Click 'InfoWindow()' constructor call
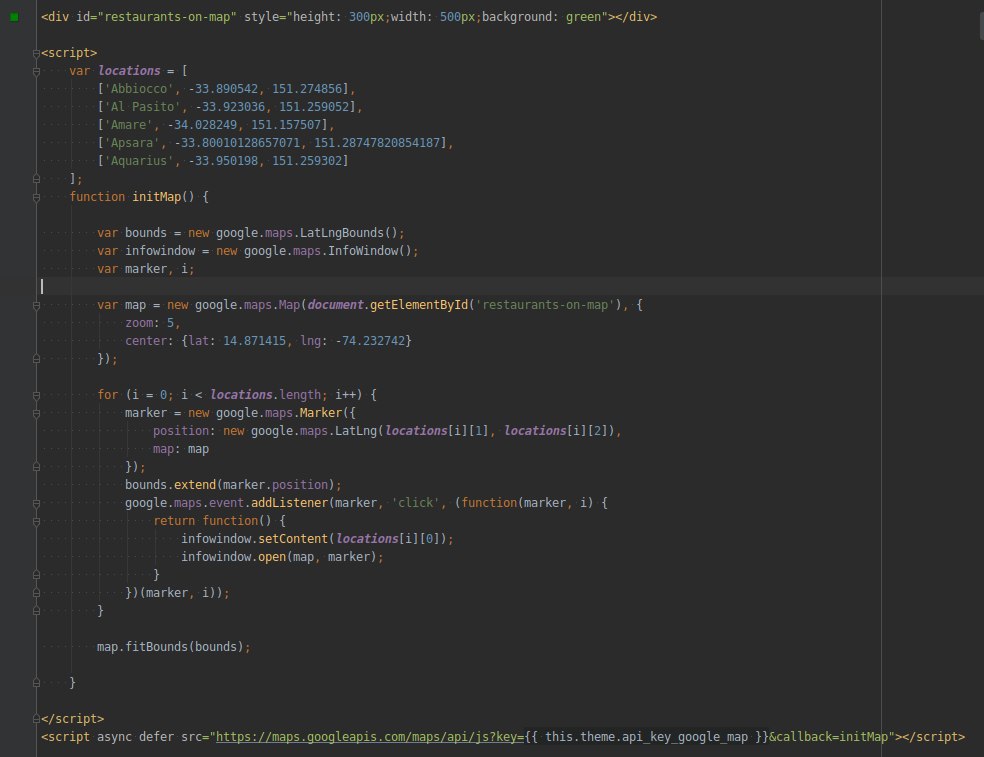Viewport: 984px width, 757px height. click(370, 251)
